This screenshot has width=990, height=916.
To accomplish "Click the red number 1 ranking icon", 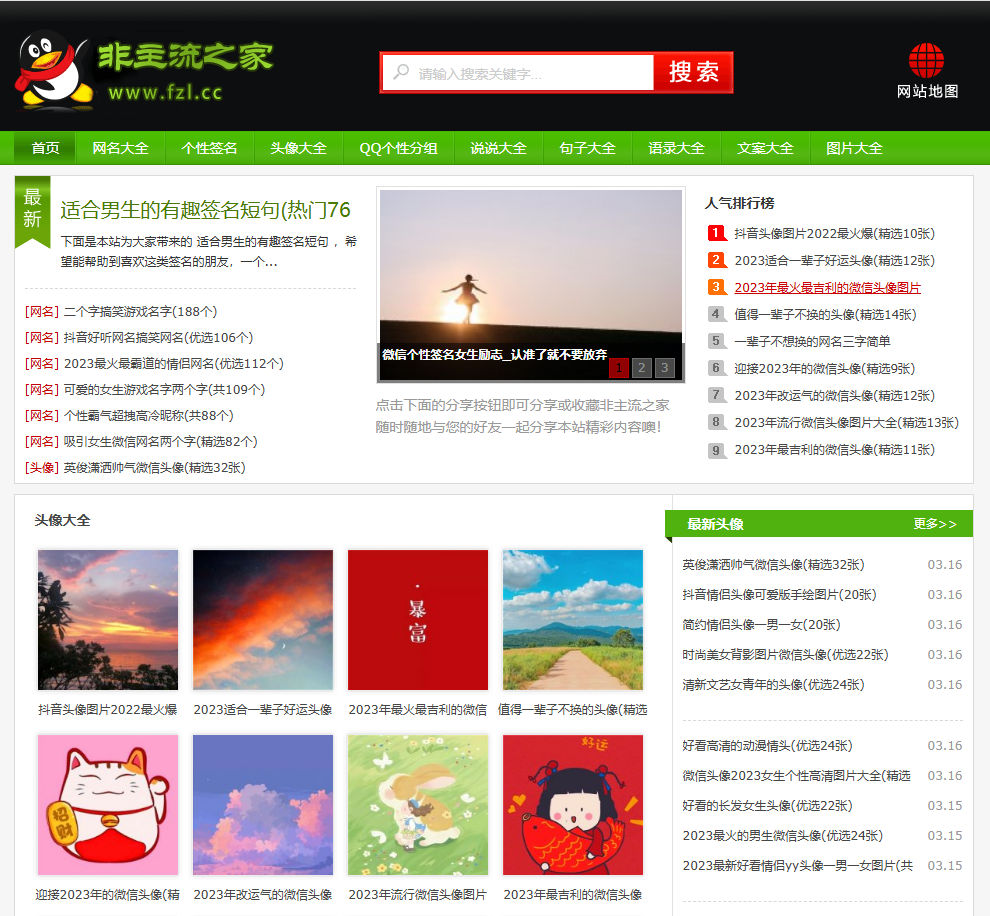I will point(717,233).
